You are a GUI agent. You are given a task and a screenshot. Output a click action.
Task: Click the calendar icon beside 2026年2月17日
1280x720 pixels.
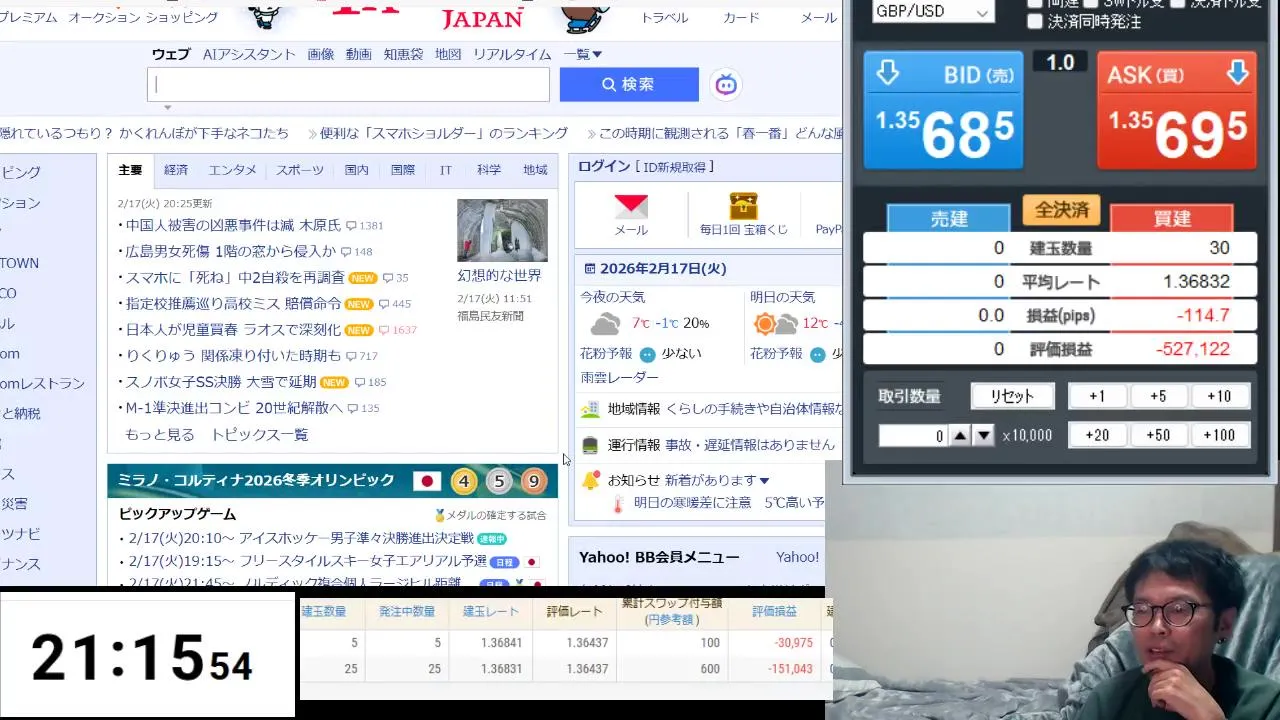click(x=590, y=269)
